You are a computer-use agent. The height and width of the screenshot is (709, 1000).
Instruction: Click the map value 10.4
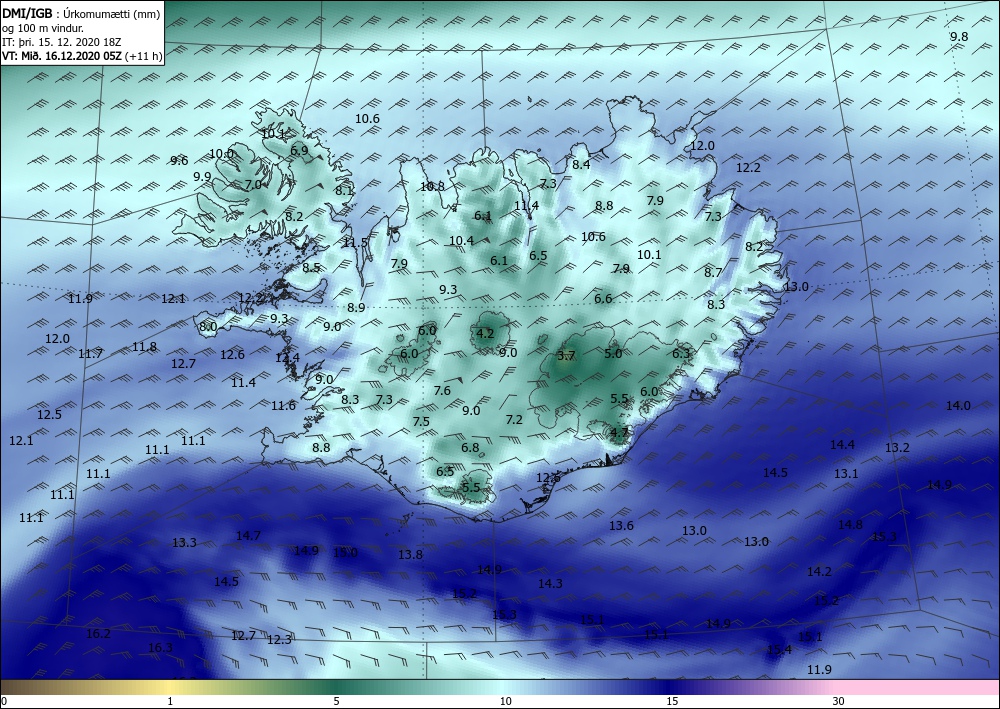pos(462,240)
